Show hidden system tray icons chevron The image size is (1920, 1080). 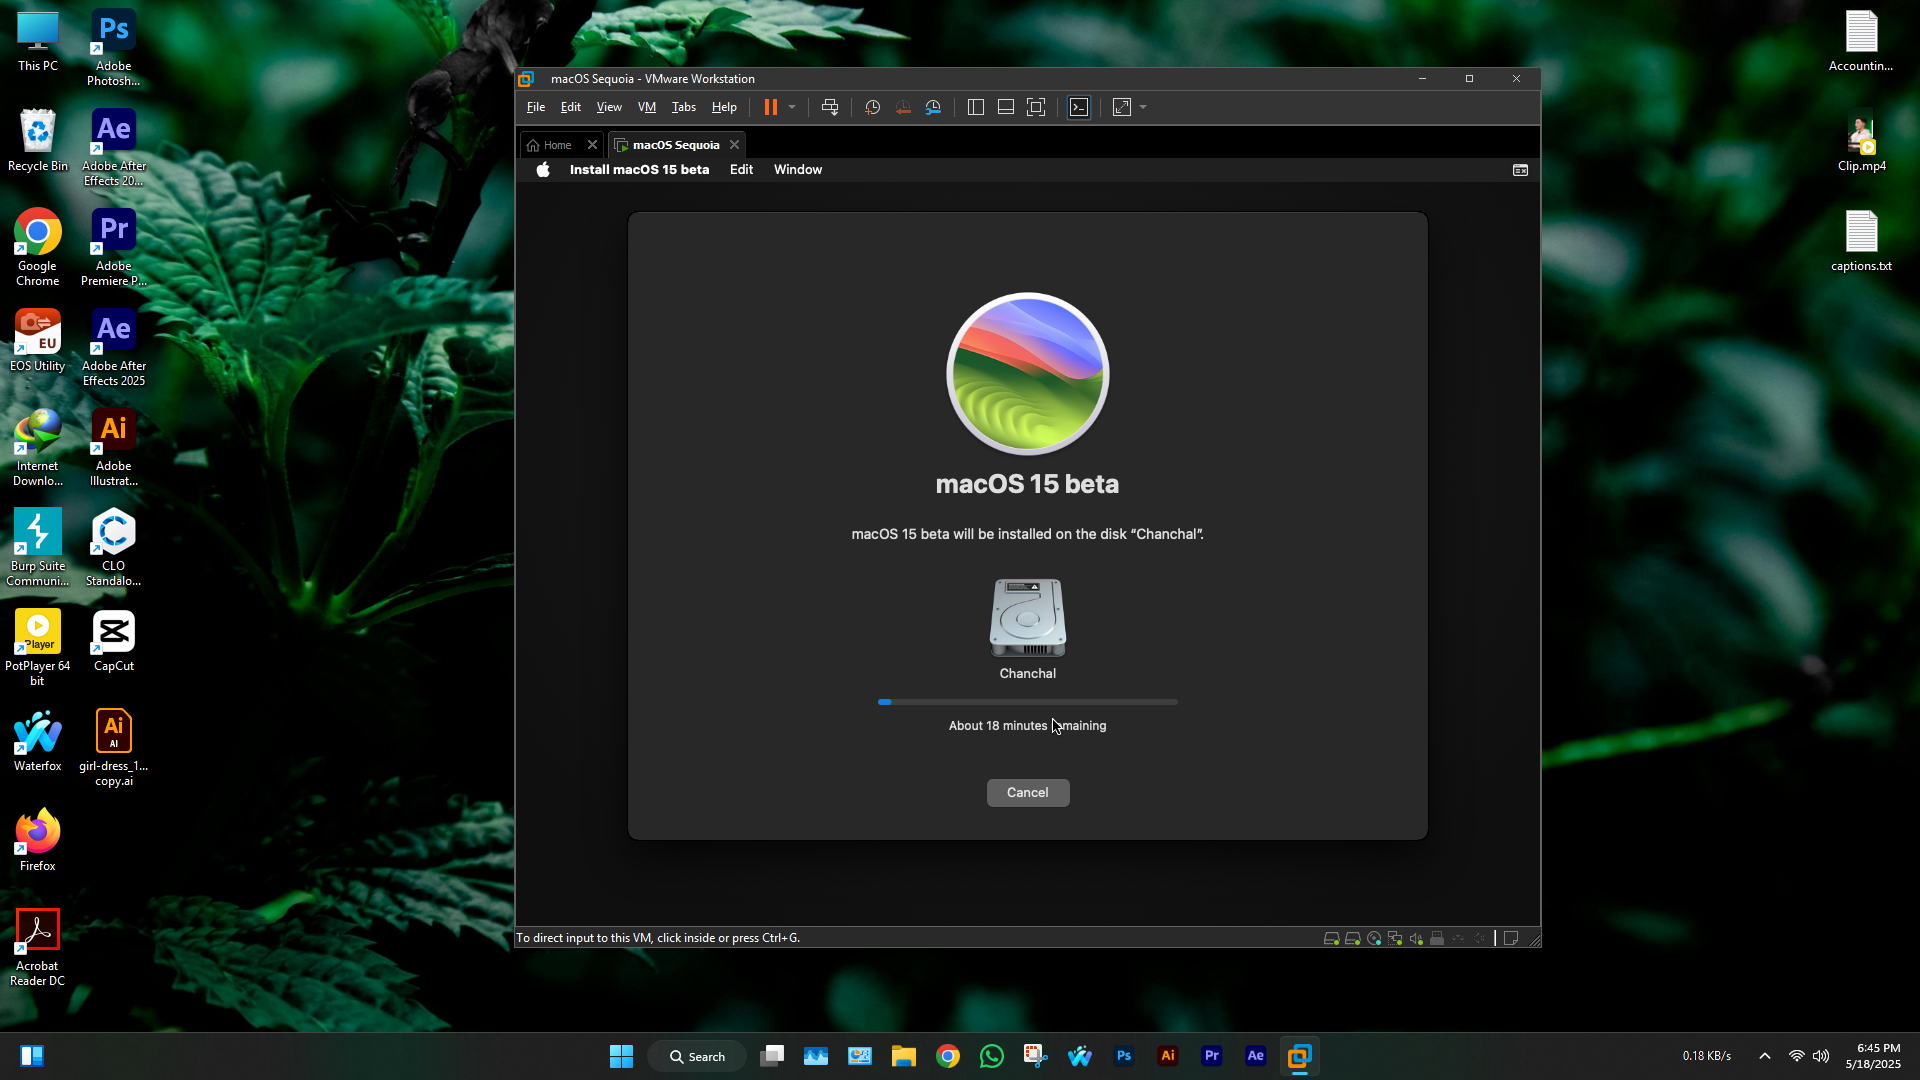click(x=1765, y=1056)
